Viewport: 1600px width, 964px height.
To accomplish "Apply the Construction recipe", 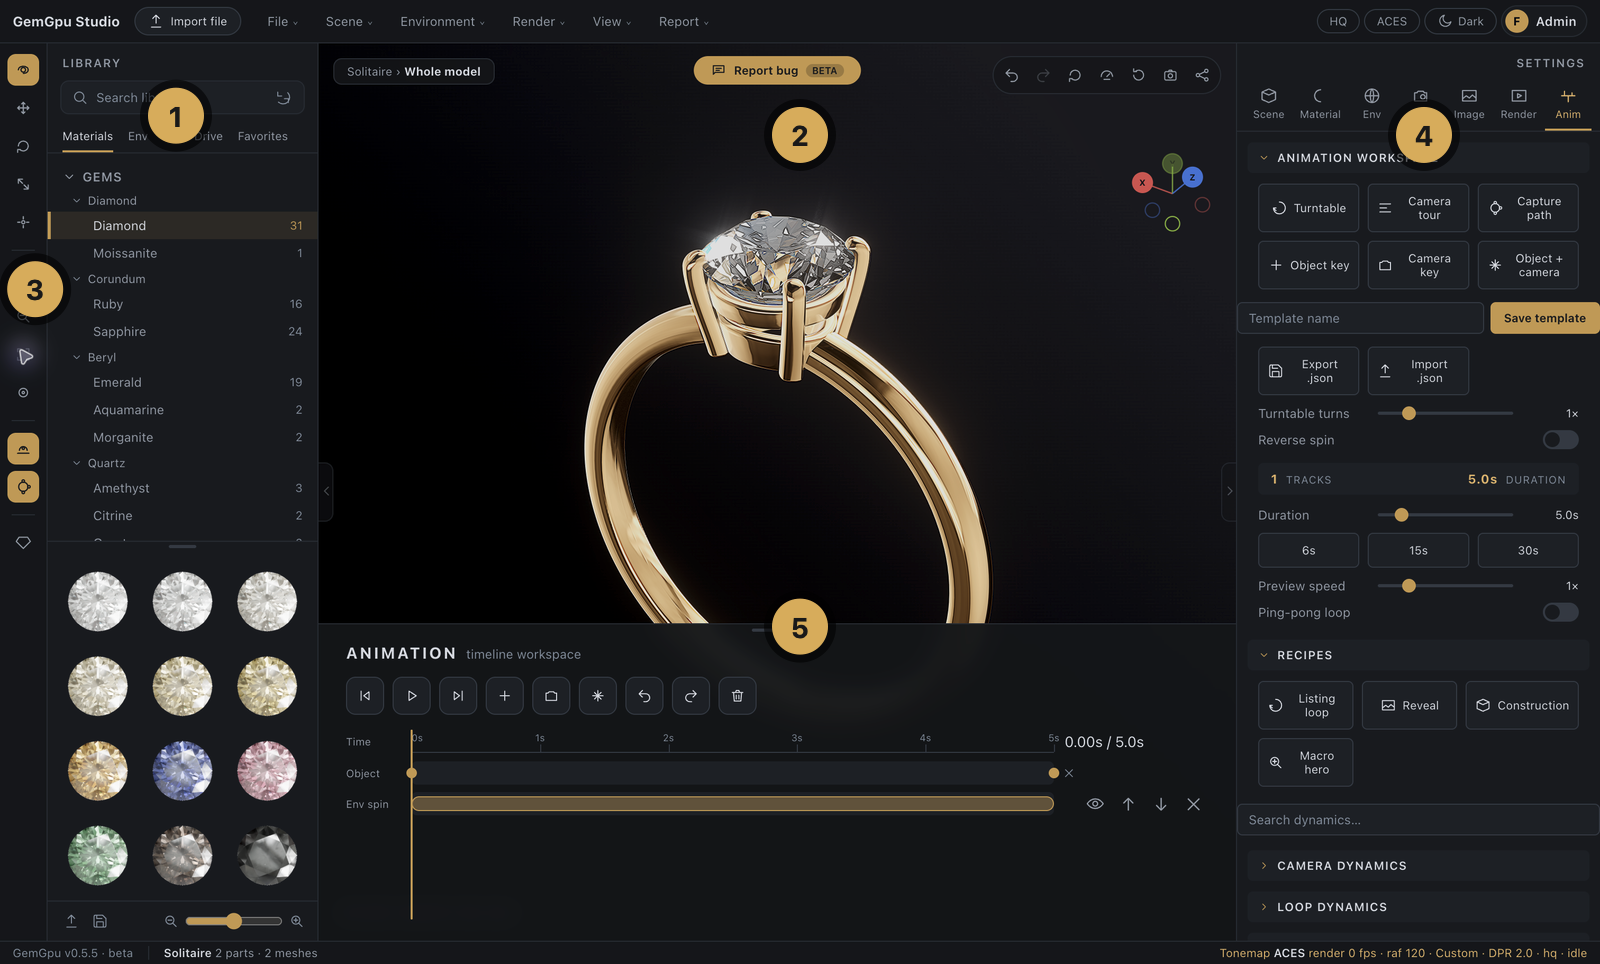I will pyautogui.click(x=1522, y=705).
